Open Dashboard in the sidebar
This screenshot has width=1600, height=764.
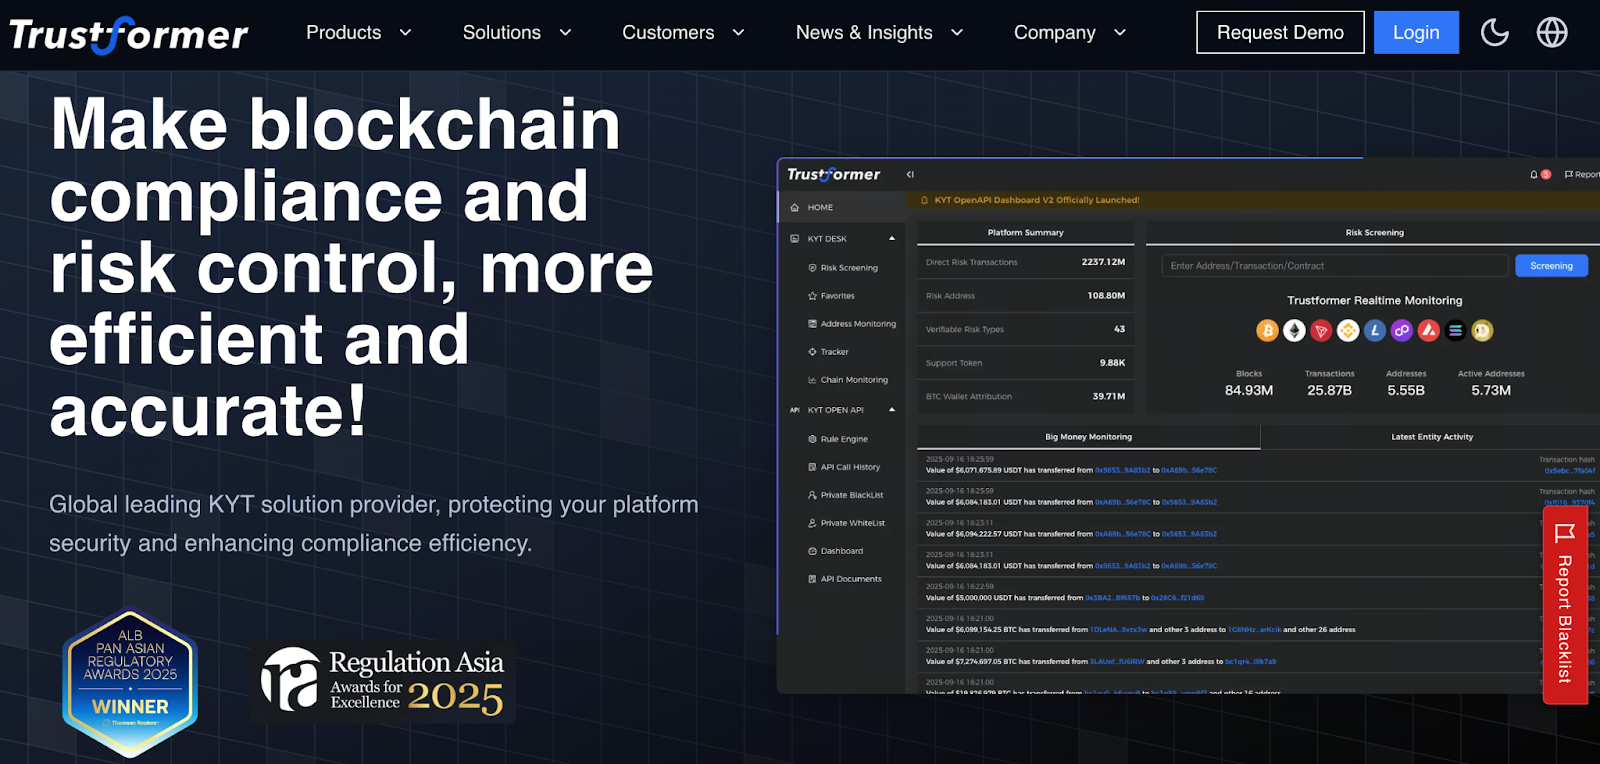pyautogui.click(x=835, y=551)
